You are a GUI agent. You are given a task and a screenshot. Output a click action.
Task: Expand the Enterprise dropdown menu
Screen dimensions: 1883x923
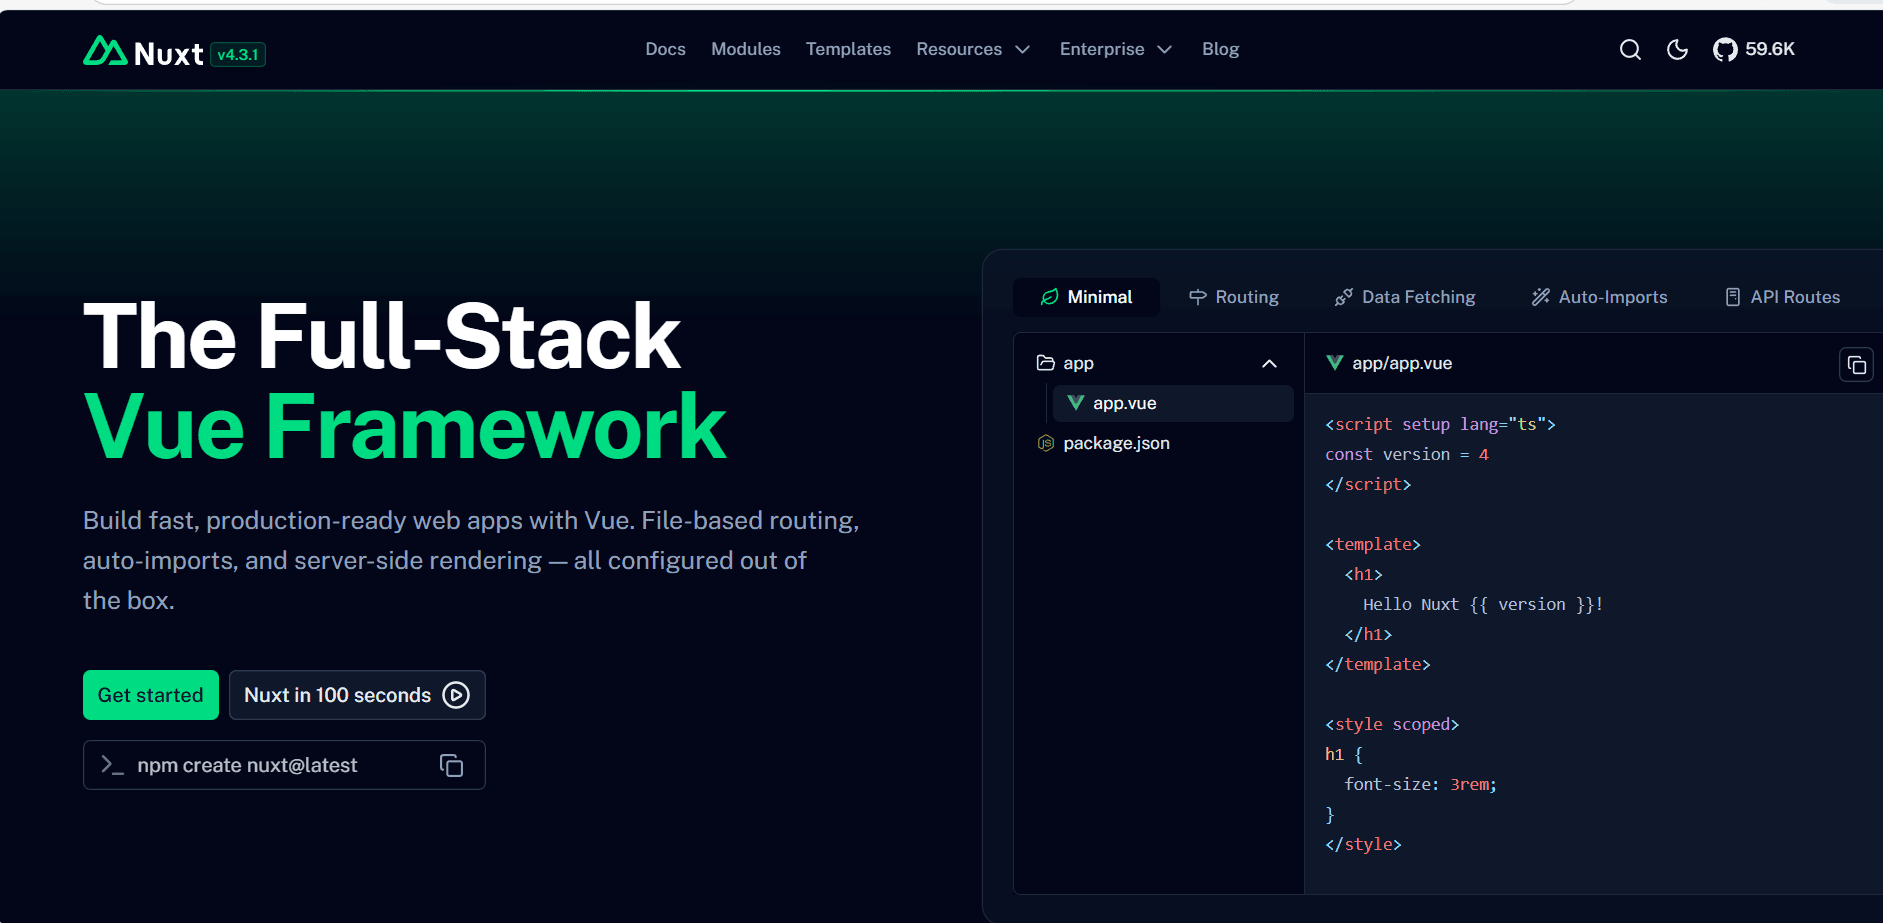pos(1115,49)
